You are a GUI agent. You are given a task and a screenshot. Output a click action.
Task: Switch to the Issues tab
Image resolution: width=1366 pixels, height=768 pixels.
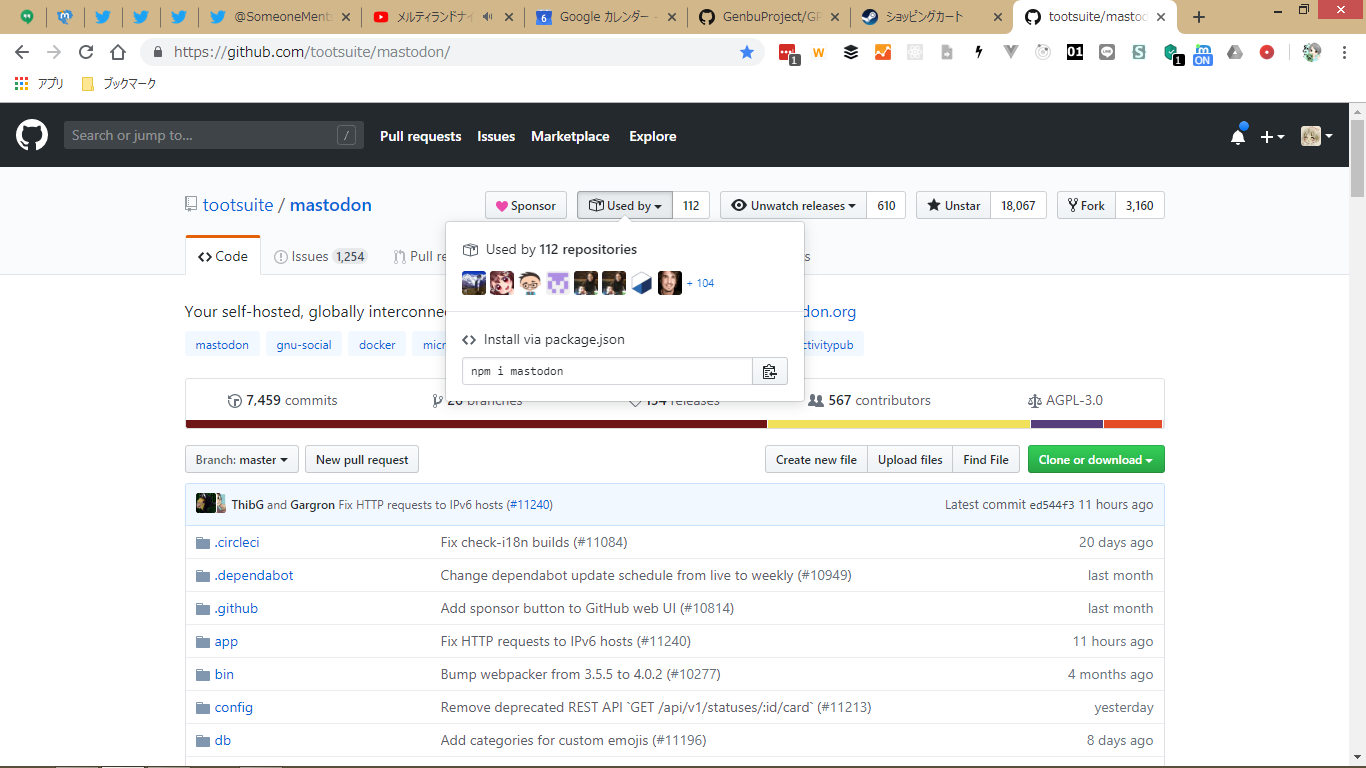pos(319,256)
